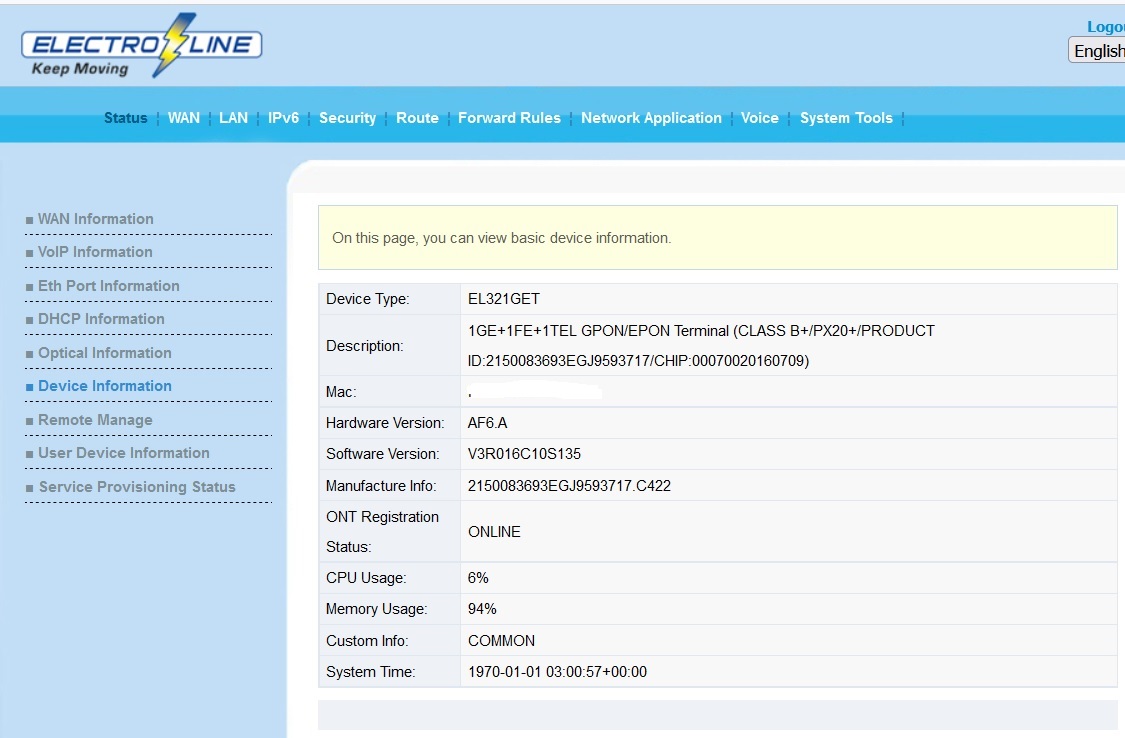Switch to the WAN menu

coord(184,118)
